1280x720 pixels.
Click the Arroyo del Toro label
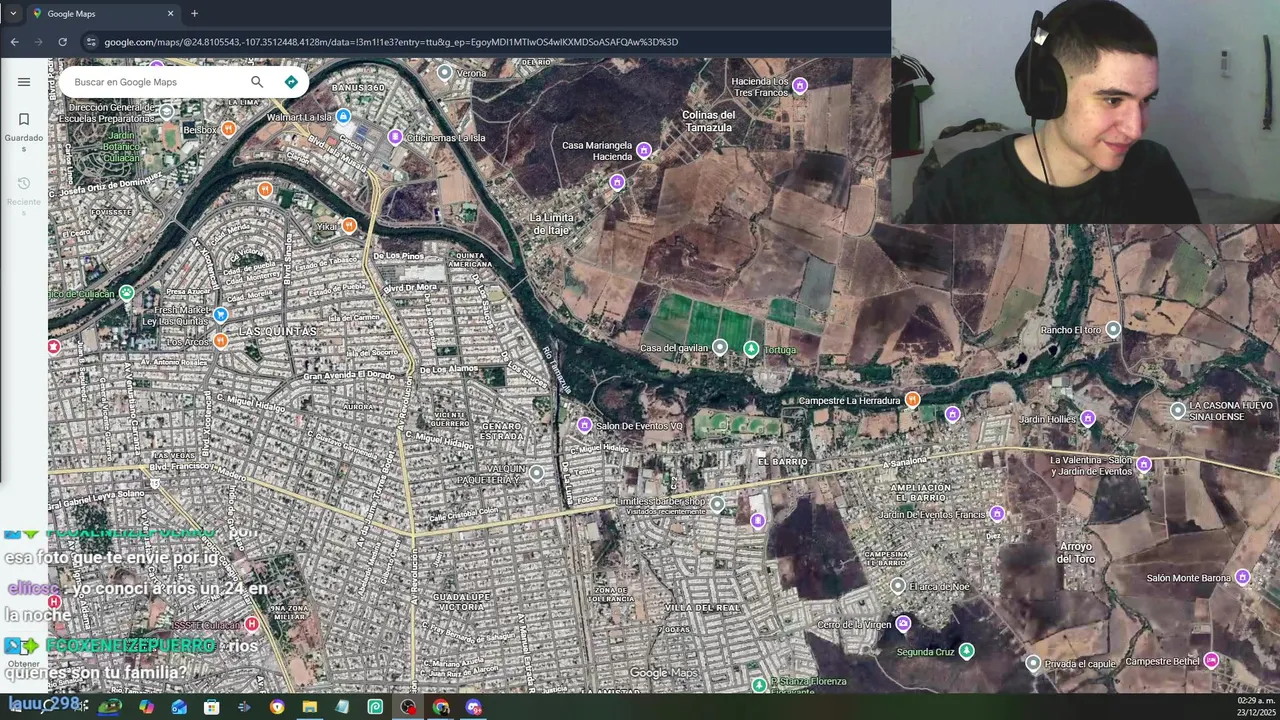coord(1075,553)
